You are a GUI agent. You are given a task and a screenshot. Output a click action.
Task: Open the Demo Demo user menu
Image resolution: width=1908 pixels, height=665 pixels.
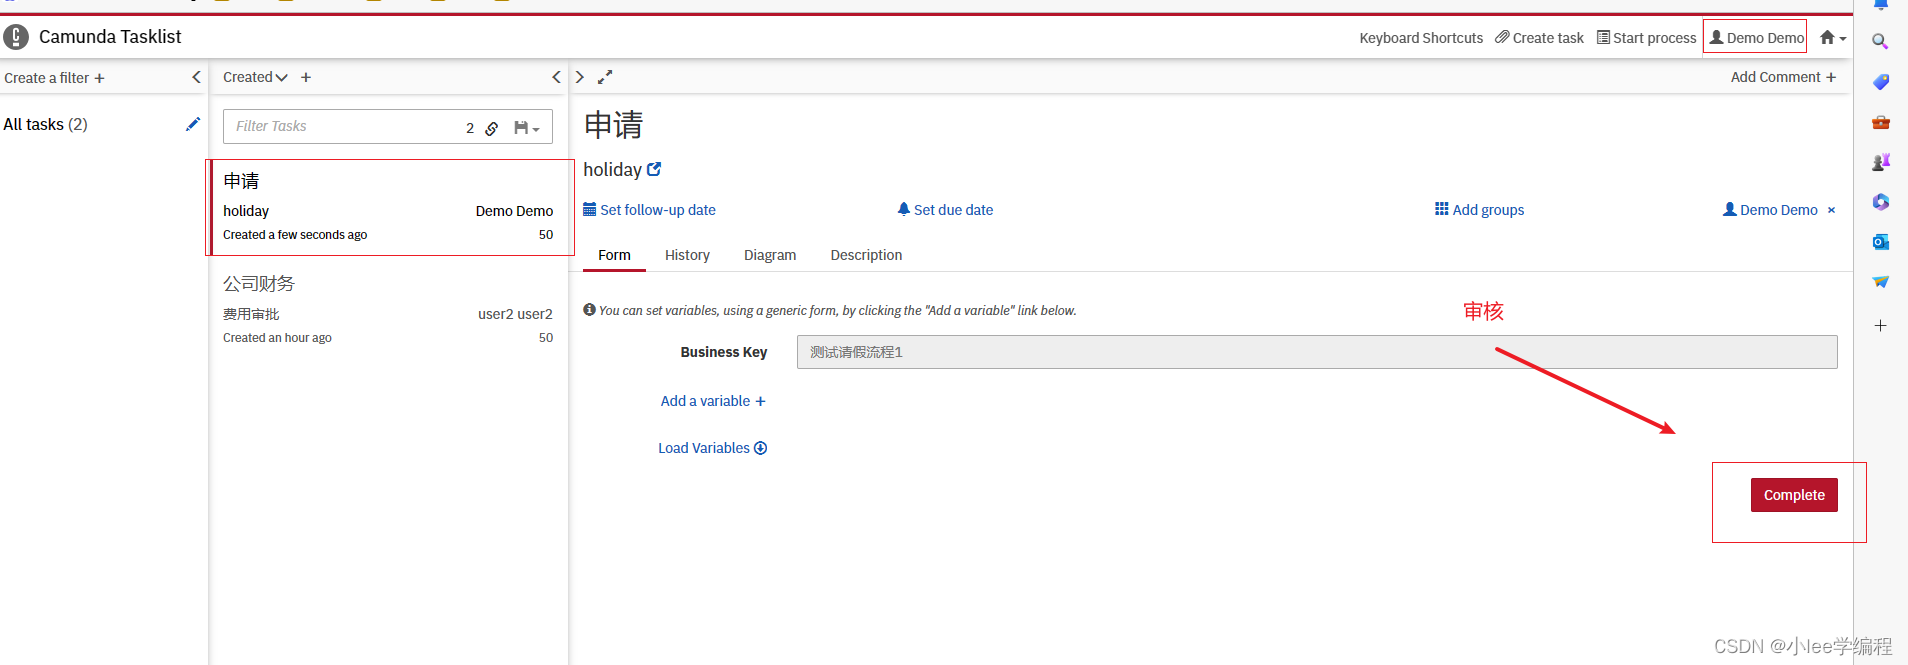click(1757, 38)
